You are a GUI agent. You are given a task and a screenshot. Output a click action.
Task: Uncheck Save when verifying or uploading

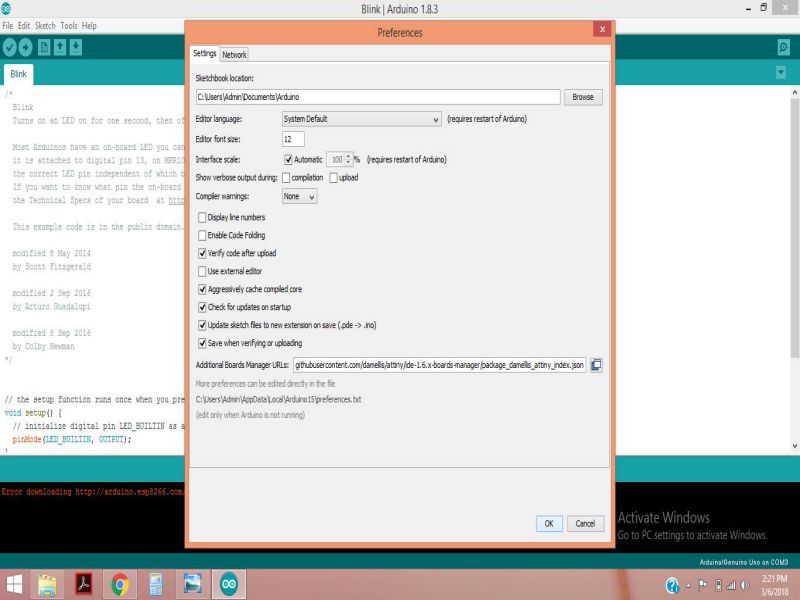click(202, 343)
